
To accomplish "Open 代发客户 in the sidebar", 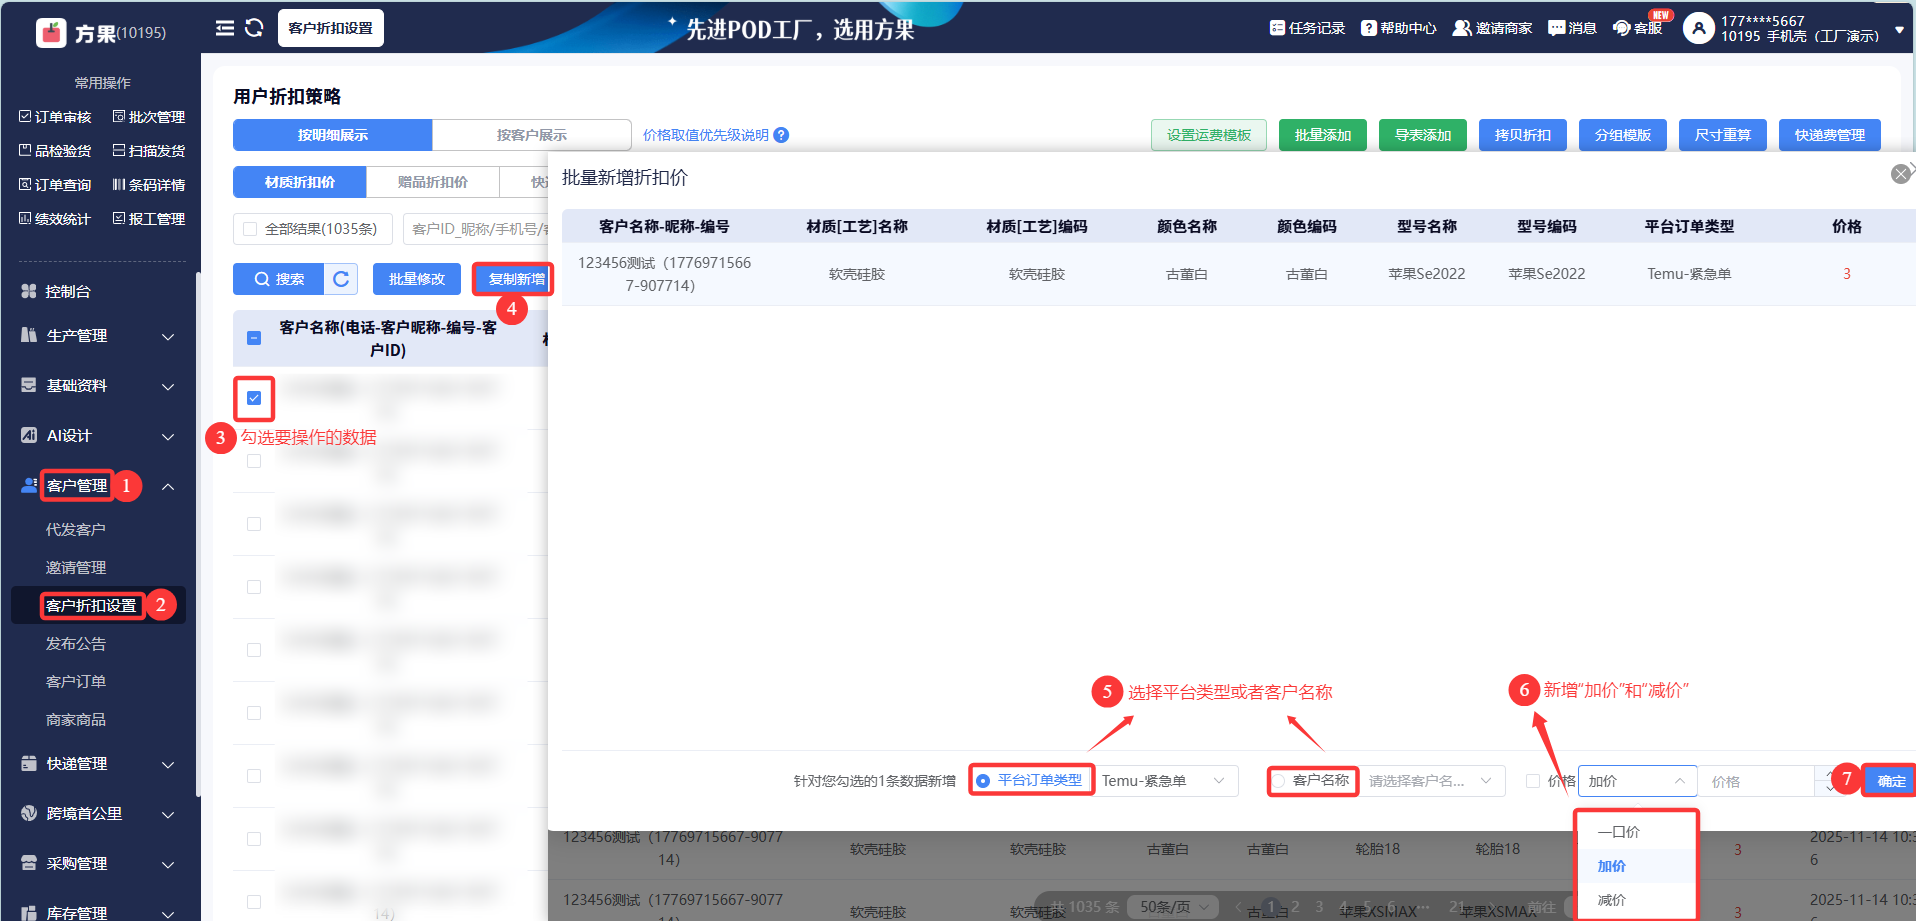I will coord(76,529).
